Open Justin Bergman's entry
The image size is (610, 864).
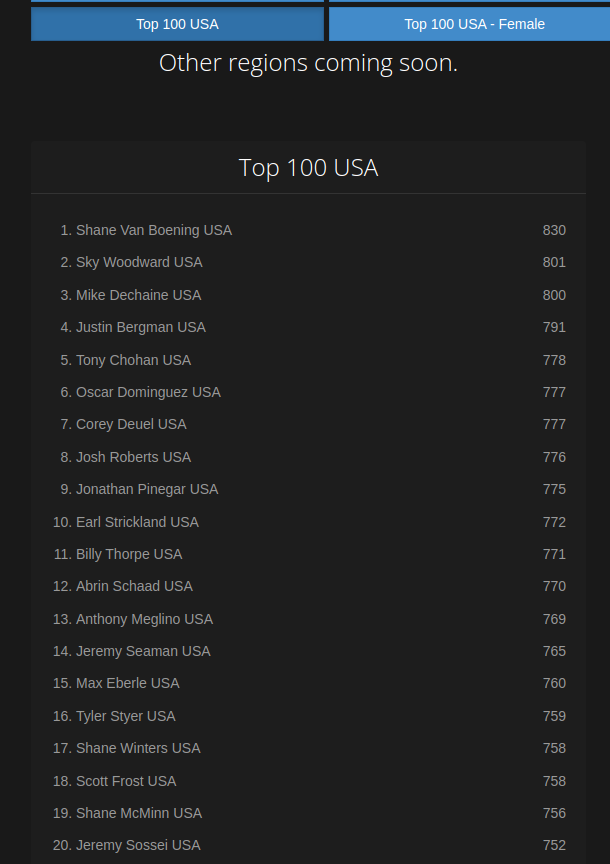[140, 327]
